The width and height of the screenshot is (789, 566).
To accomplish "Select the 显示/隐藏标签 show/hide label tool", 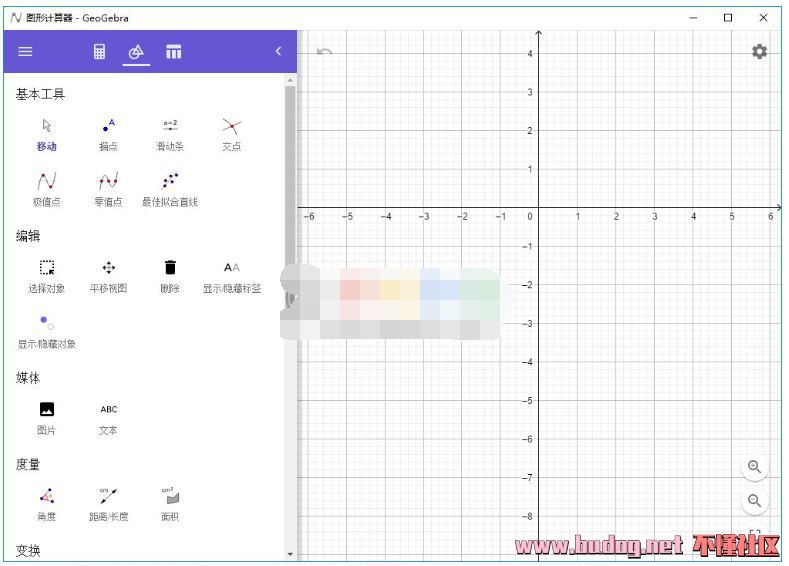I will pos(231,276).
